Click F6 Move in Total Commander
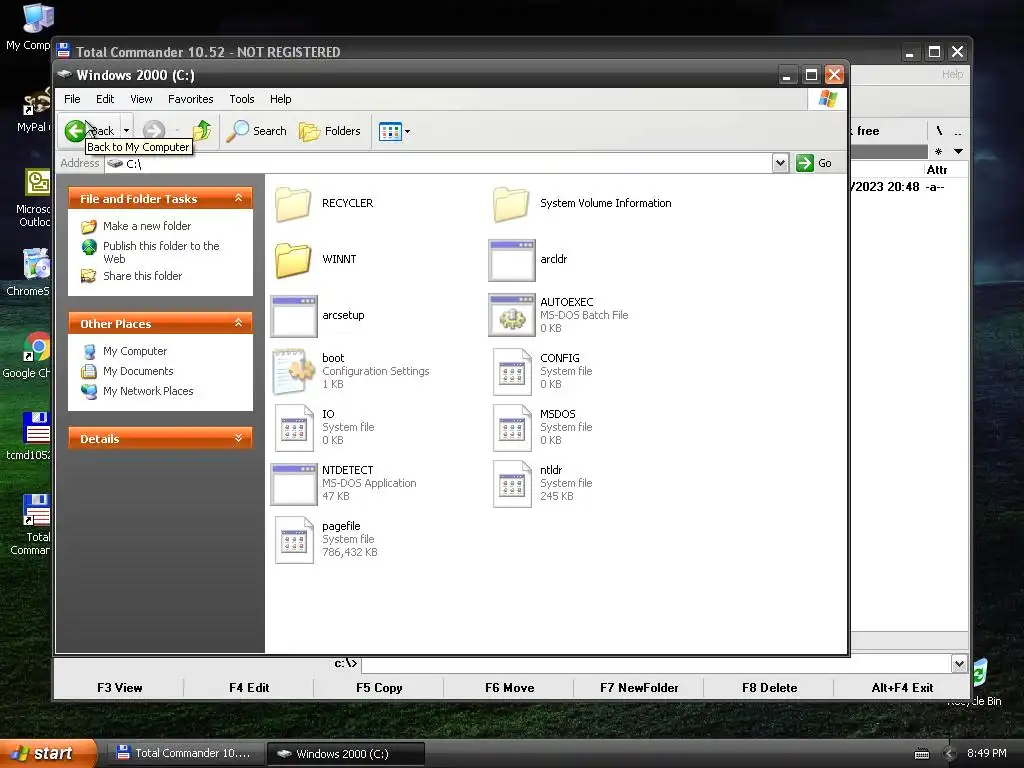The height and width of the screenshot is (768, 1024). tap(509, 688)
